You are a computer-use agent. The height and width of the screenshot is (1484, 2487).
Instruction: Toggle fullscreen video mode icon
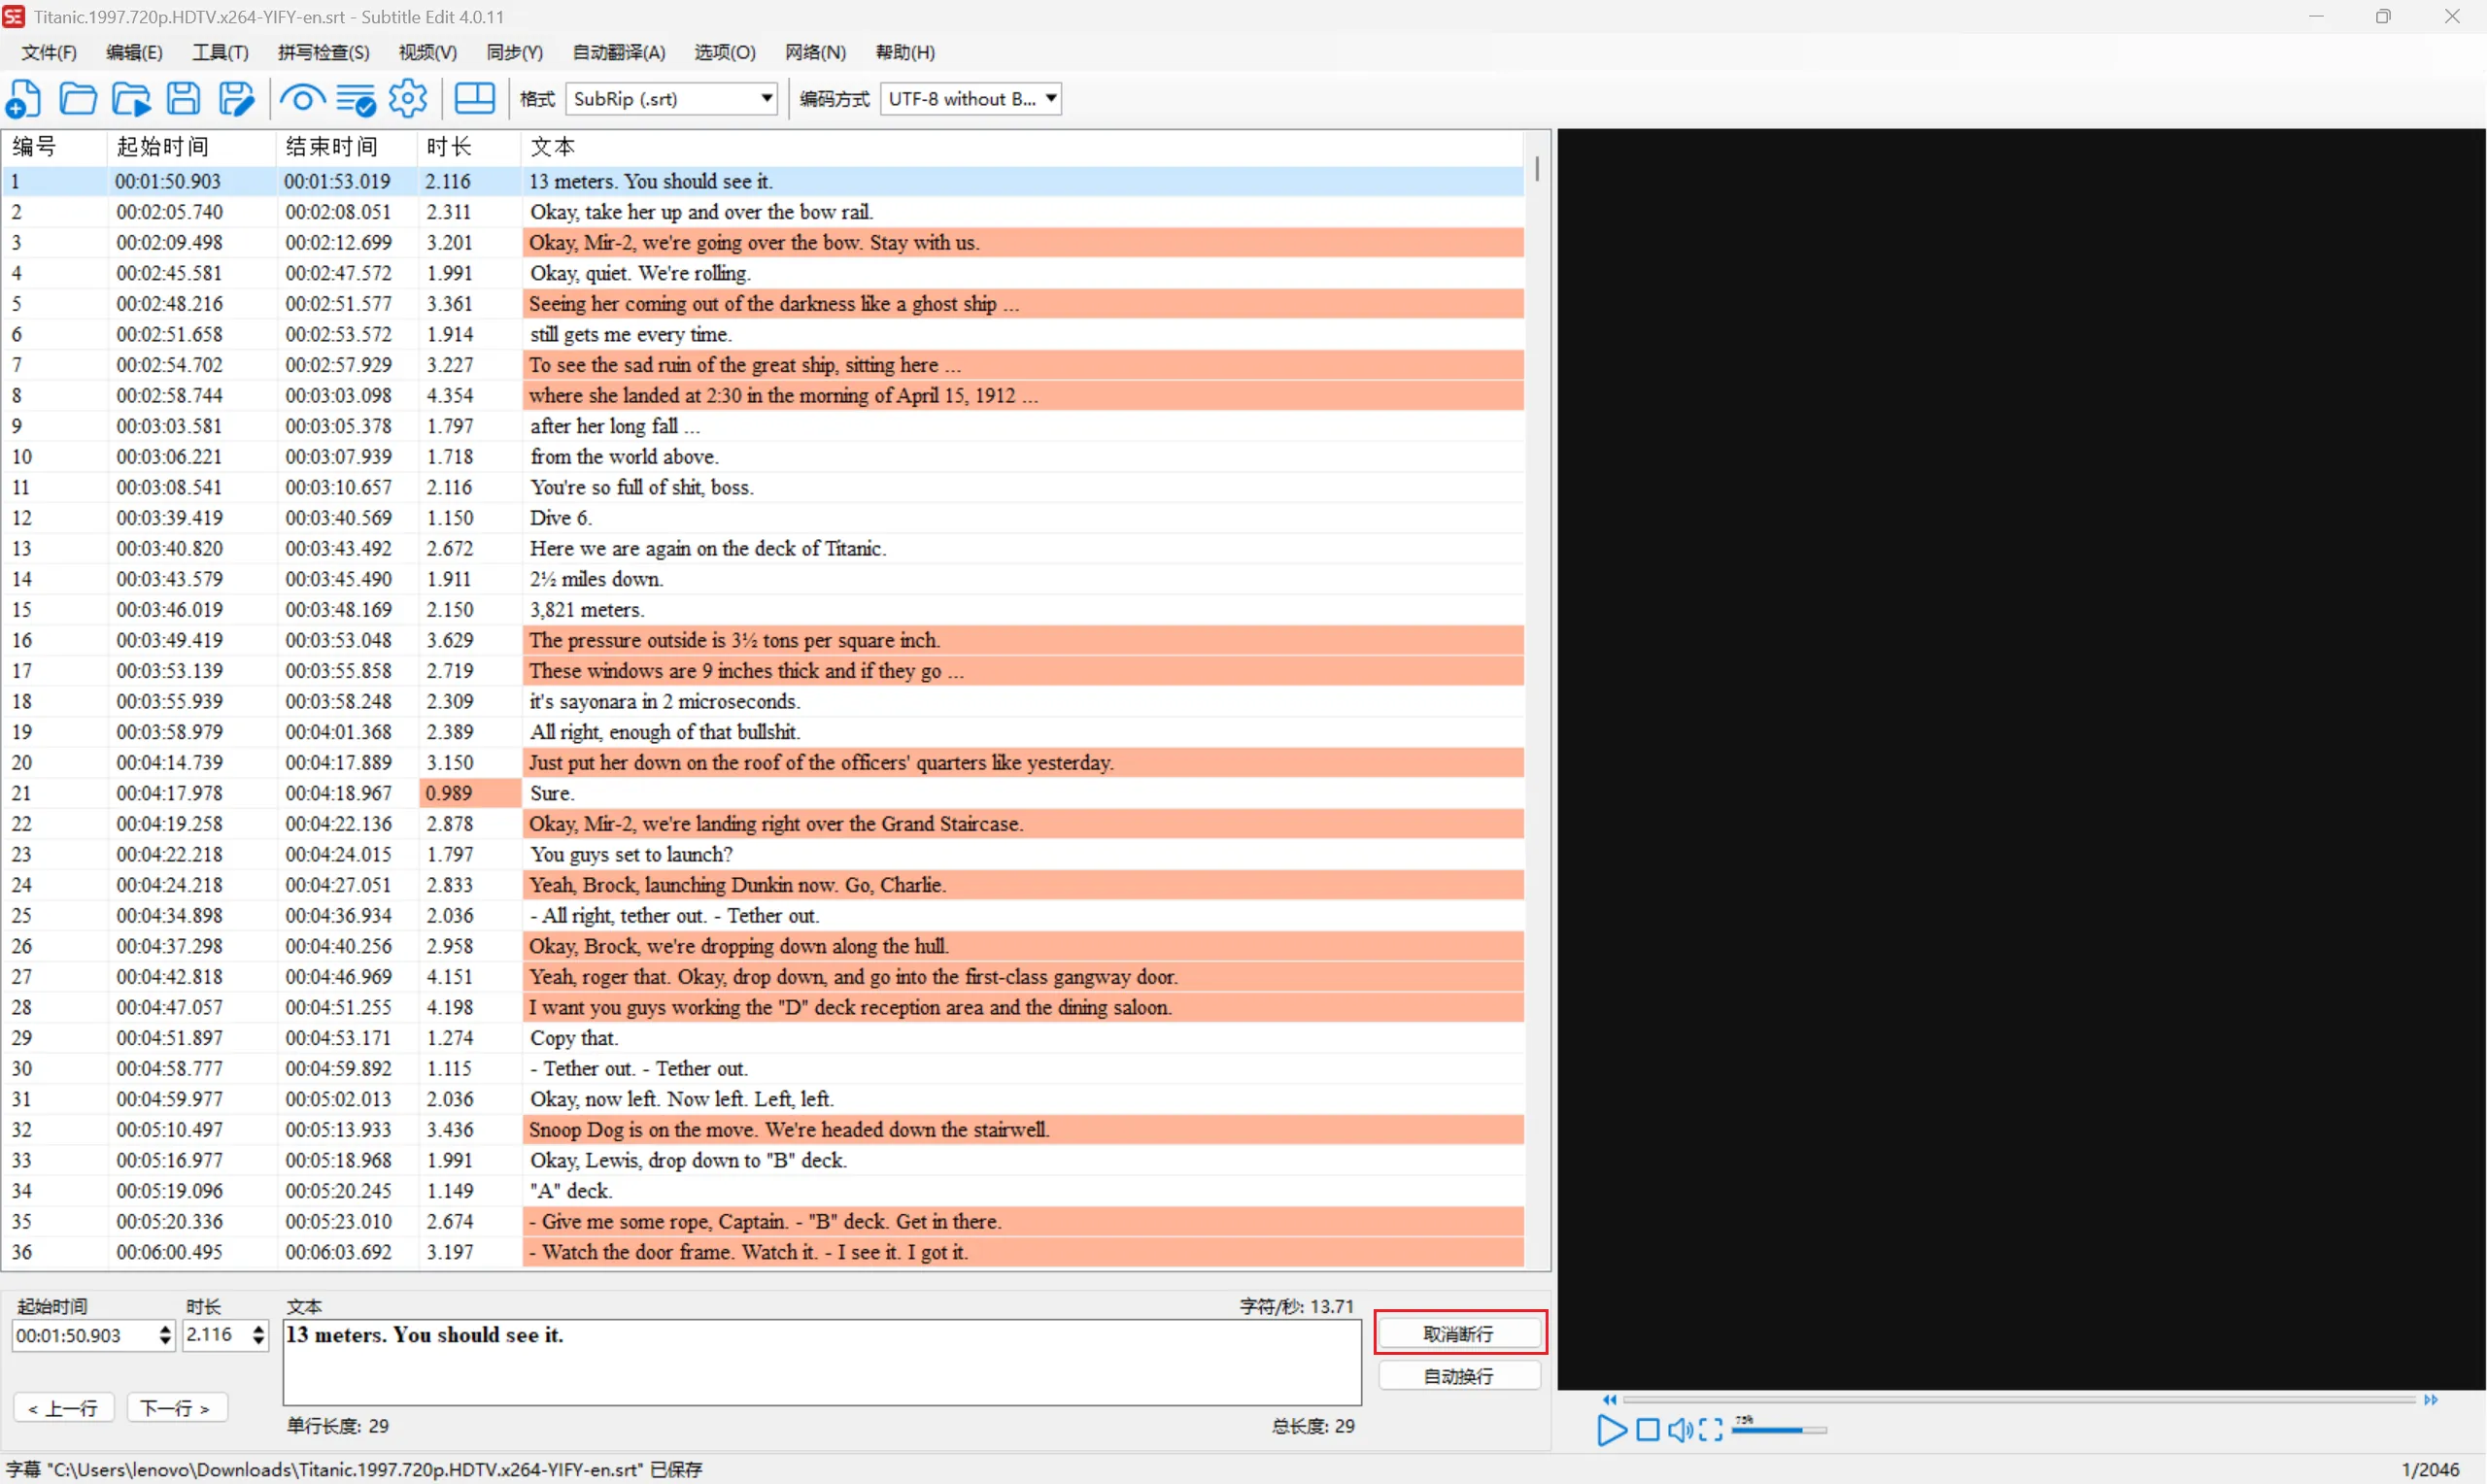[x=1711, y=1430]
